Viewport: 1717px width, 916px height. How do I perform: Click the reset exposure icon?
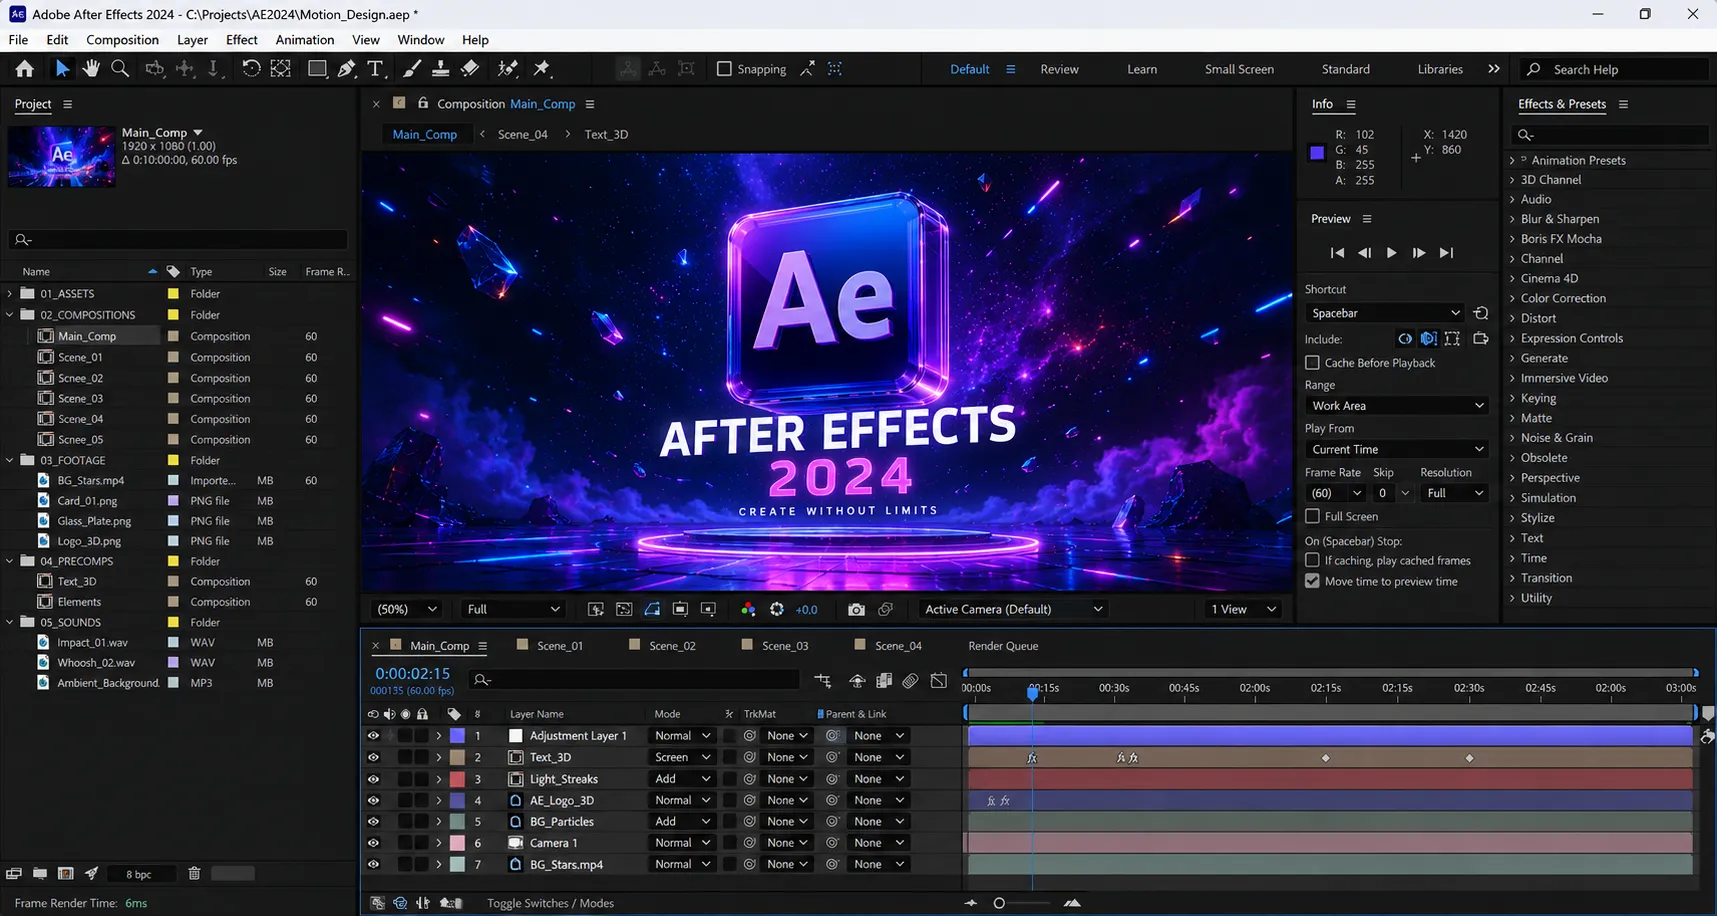click(x=777, y=609)
